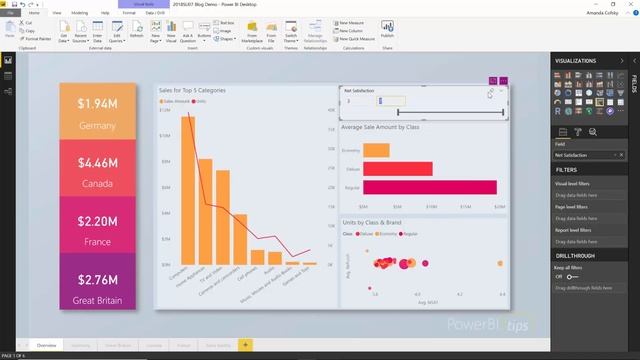Click the slicer's lower value input box
The image size is (640, 360).
(x=359, y=101)
